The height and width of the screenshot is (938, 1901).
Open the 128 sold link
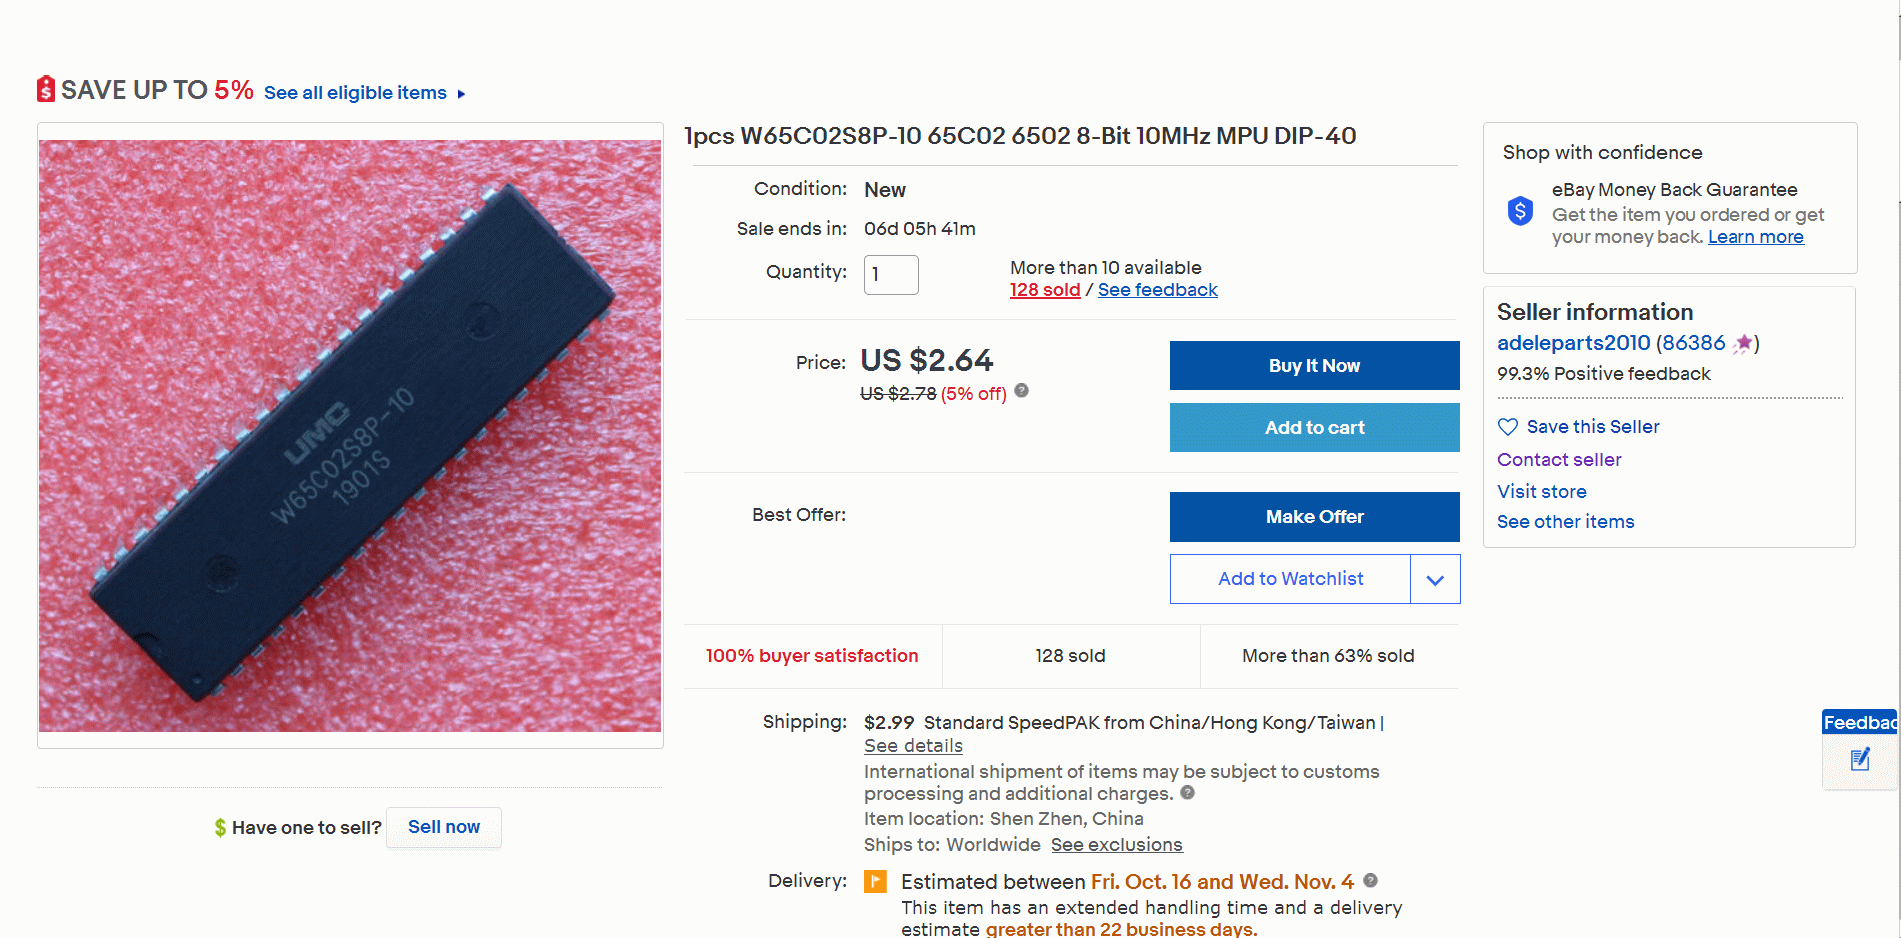[1044, 290]
